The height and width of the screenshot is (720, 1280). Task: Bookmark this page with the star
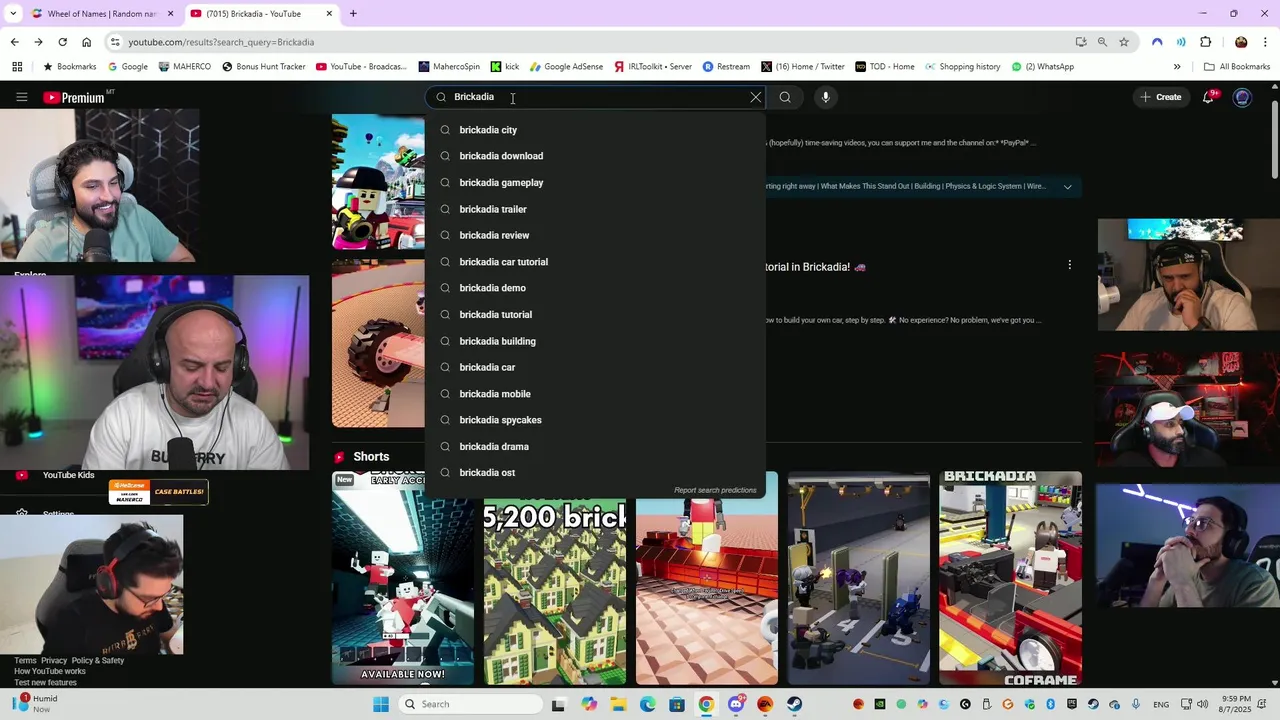(x=1124, y=42)
